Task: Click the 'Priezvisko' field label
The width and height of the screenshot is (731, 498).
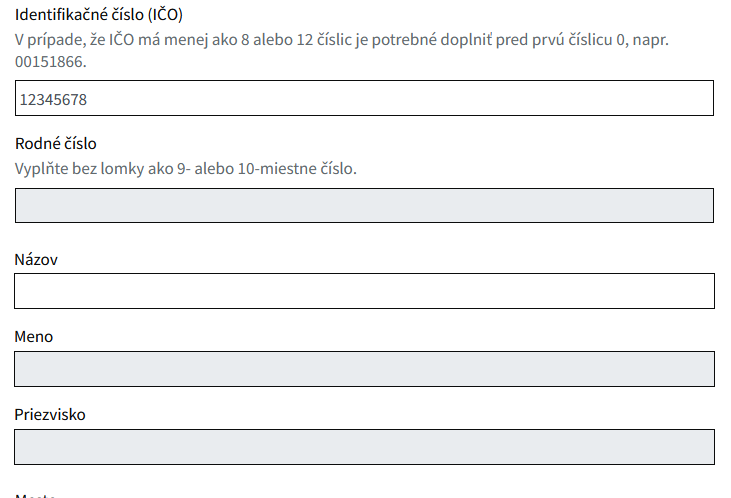Action: [x=50, y=414]
